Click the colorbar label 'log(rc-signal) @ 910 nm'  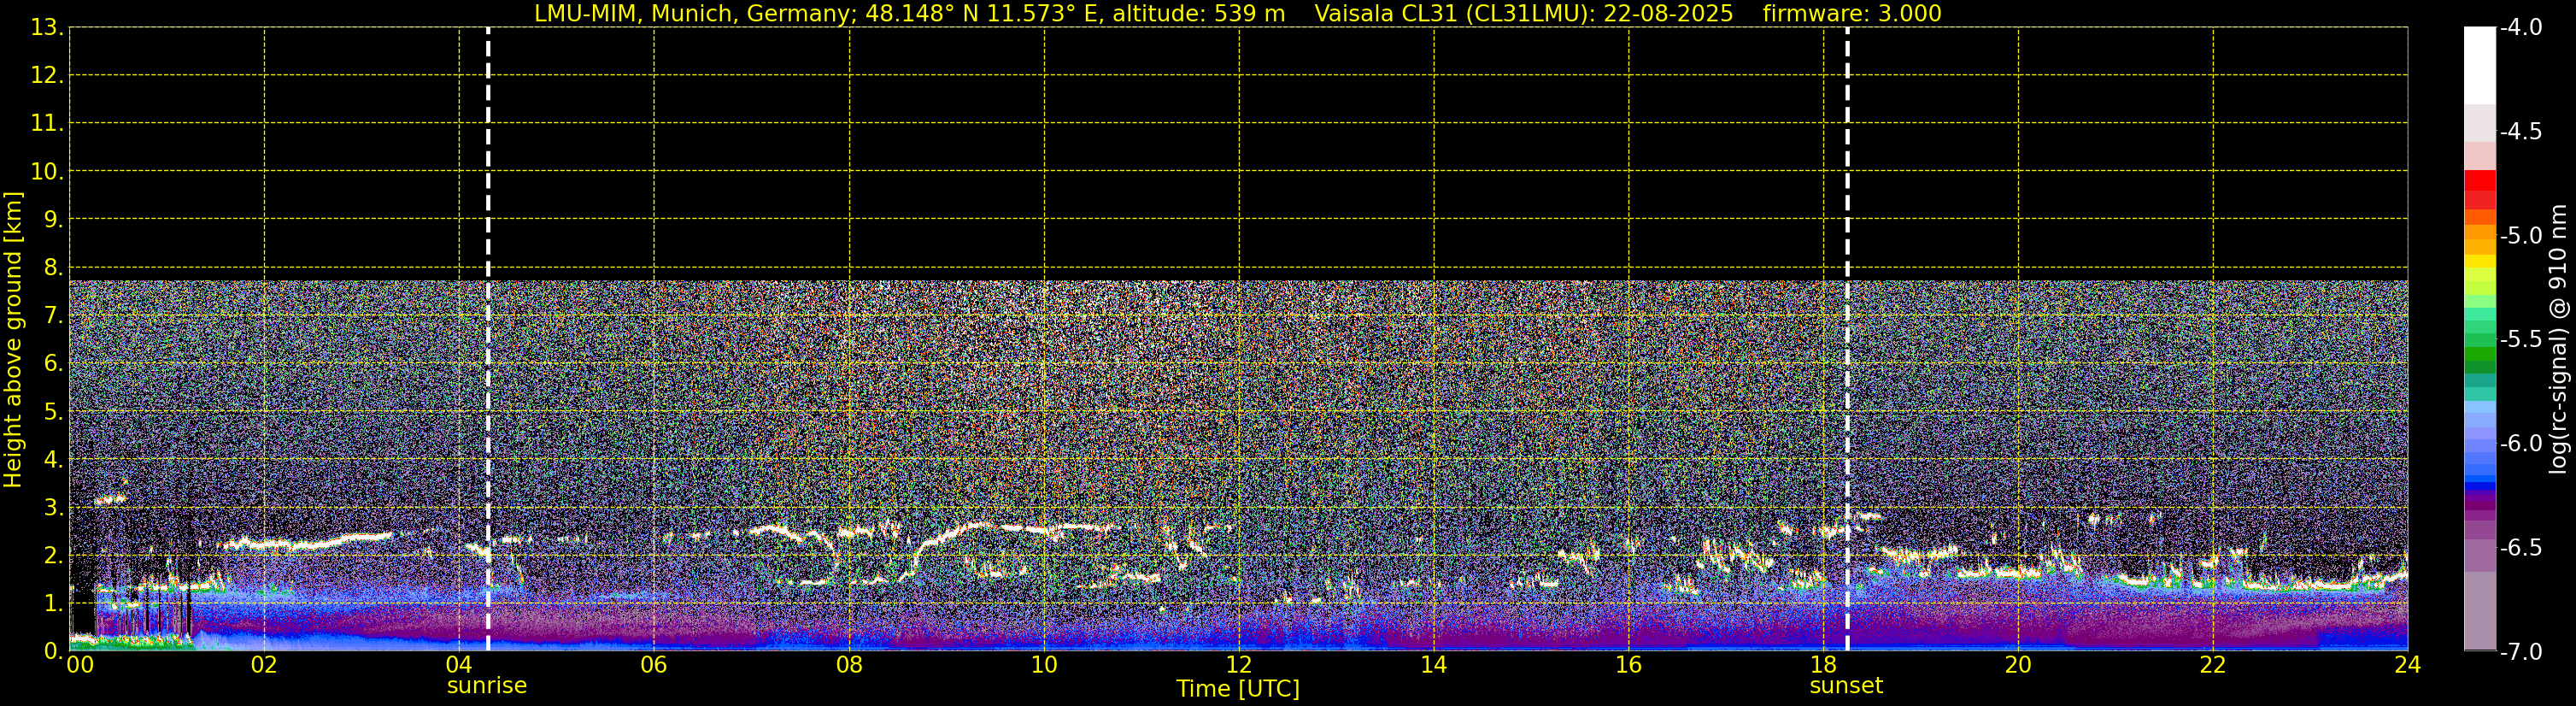tap(2558, 340)
